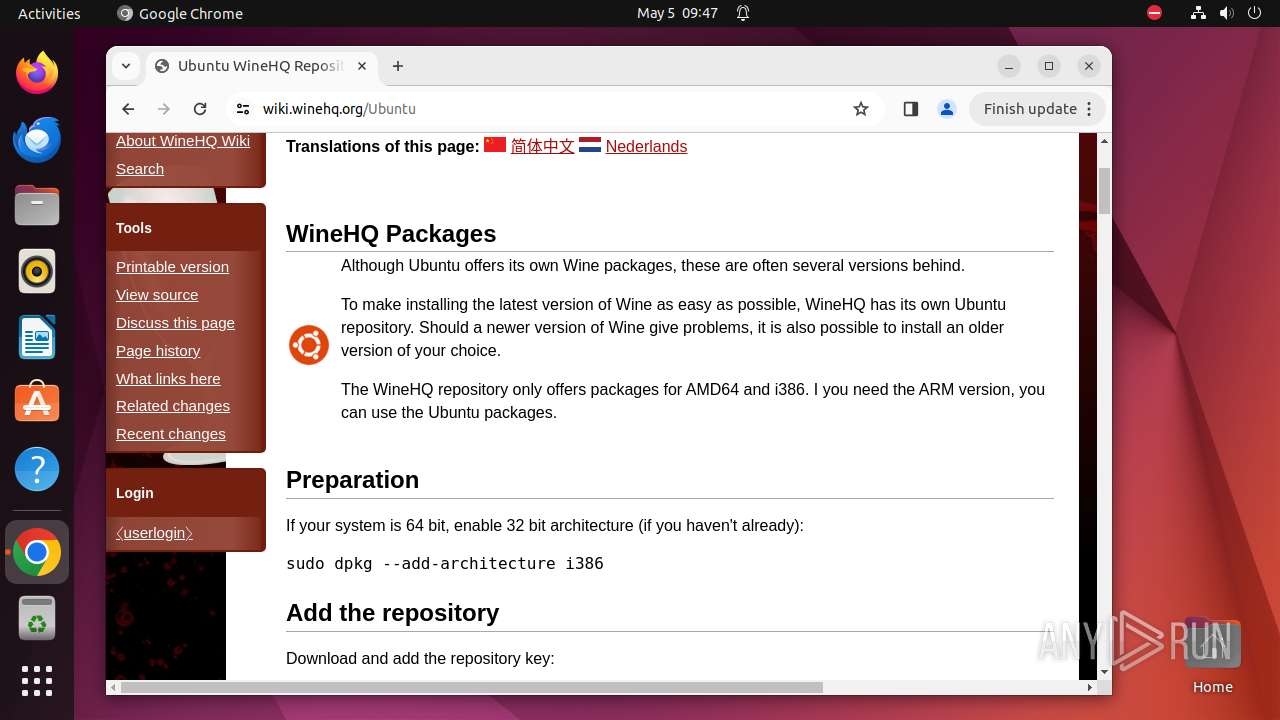Screen dimensions: 1280x720
Task: Go back to the previous page
Action: (x=128, y=109)
